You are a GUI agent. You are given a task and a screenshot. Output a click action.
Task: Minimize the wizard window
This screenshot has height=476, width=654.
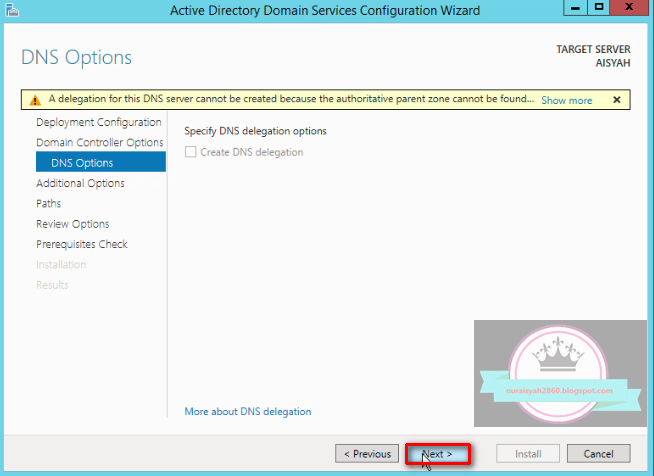(x=576, y=8)
